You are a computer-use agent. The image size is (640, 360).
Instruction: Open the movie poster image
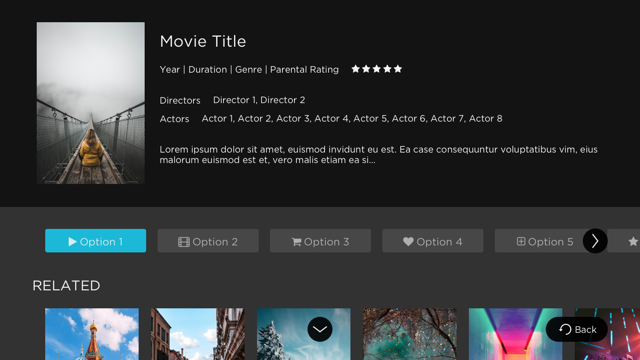click(91, 103)
